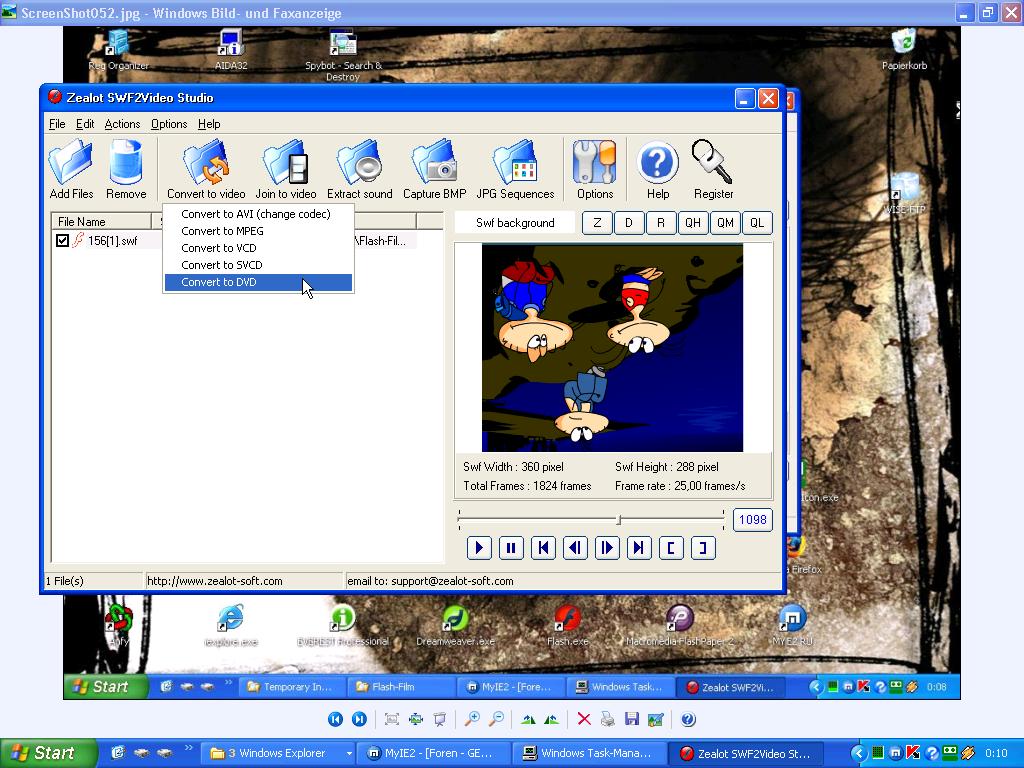Go to previous image in the viewer toolbar

tap(335, 719)
